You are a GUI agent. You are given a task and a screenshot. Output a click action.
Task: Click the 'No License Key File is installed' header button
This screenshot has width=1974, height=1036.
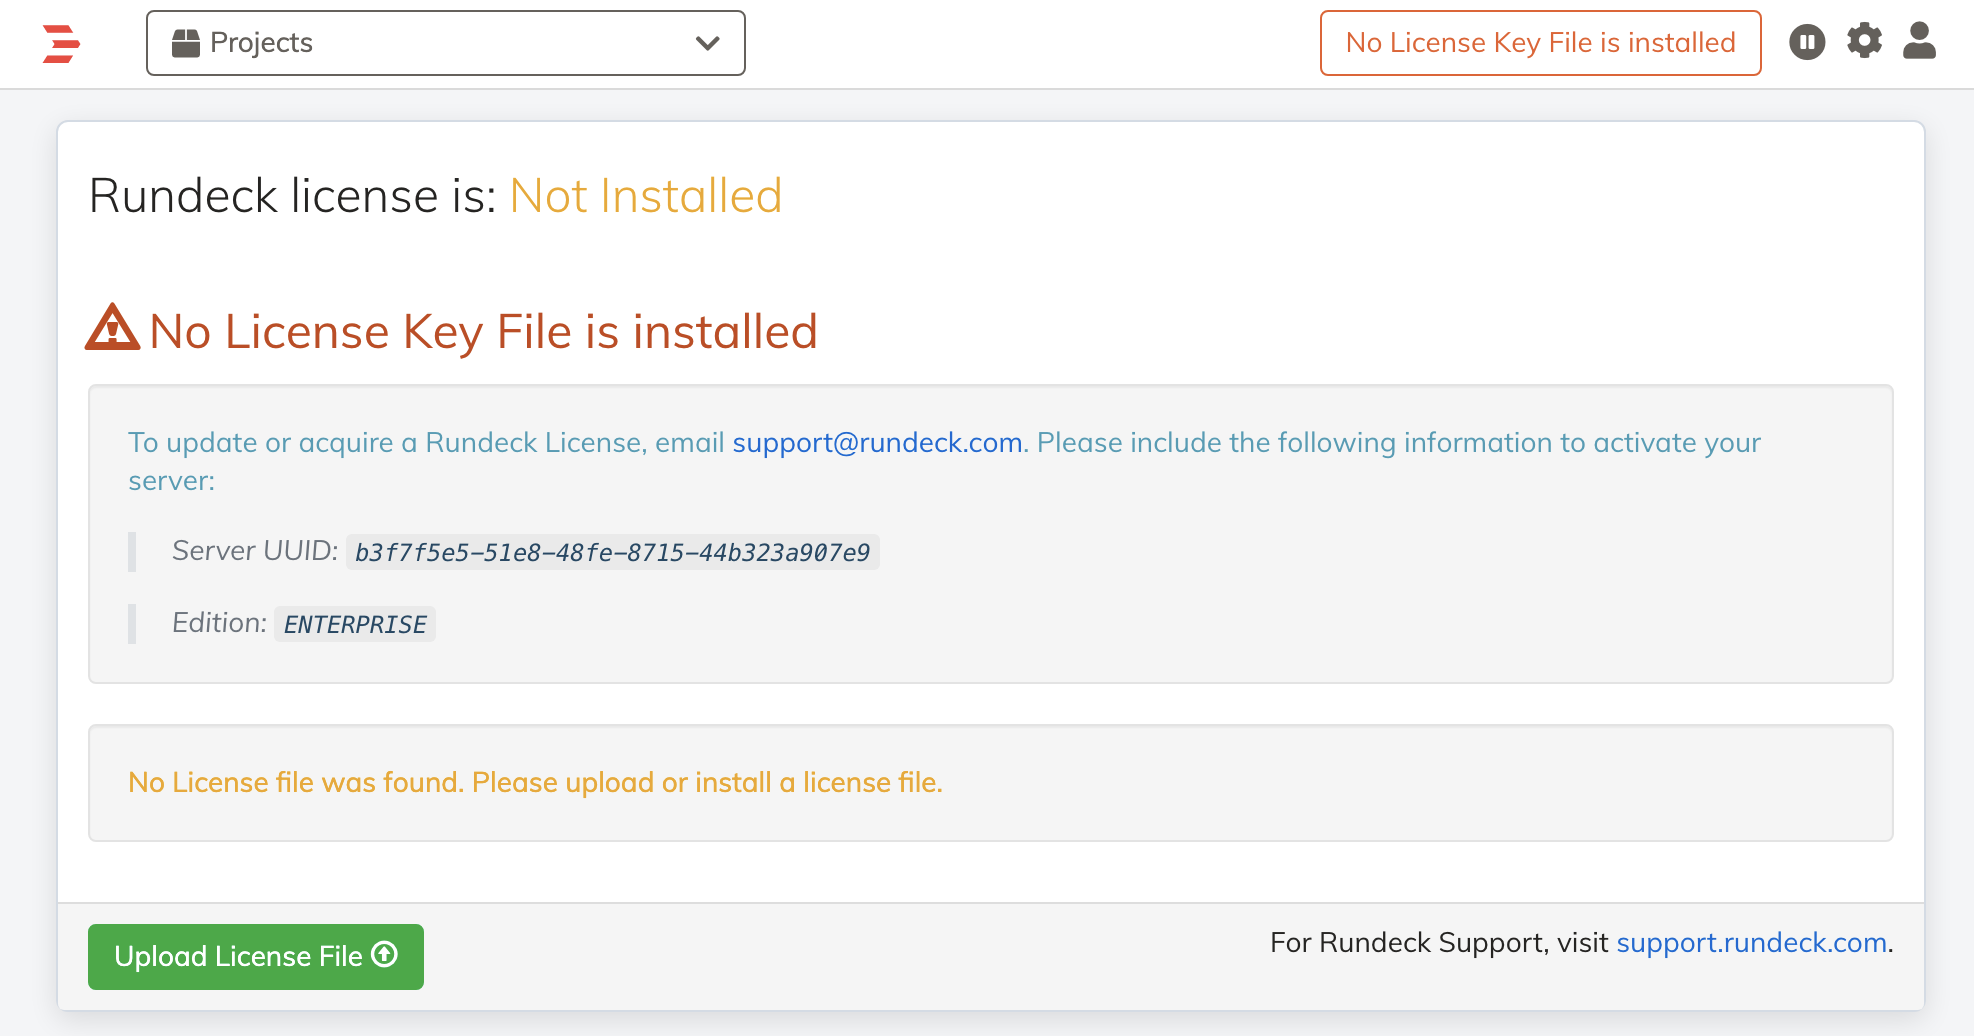pos(1540,42)
